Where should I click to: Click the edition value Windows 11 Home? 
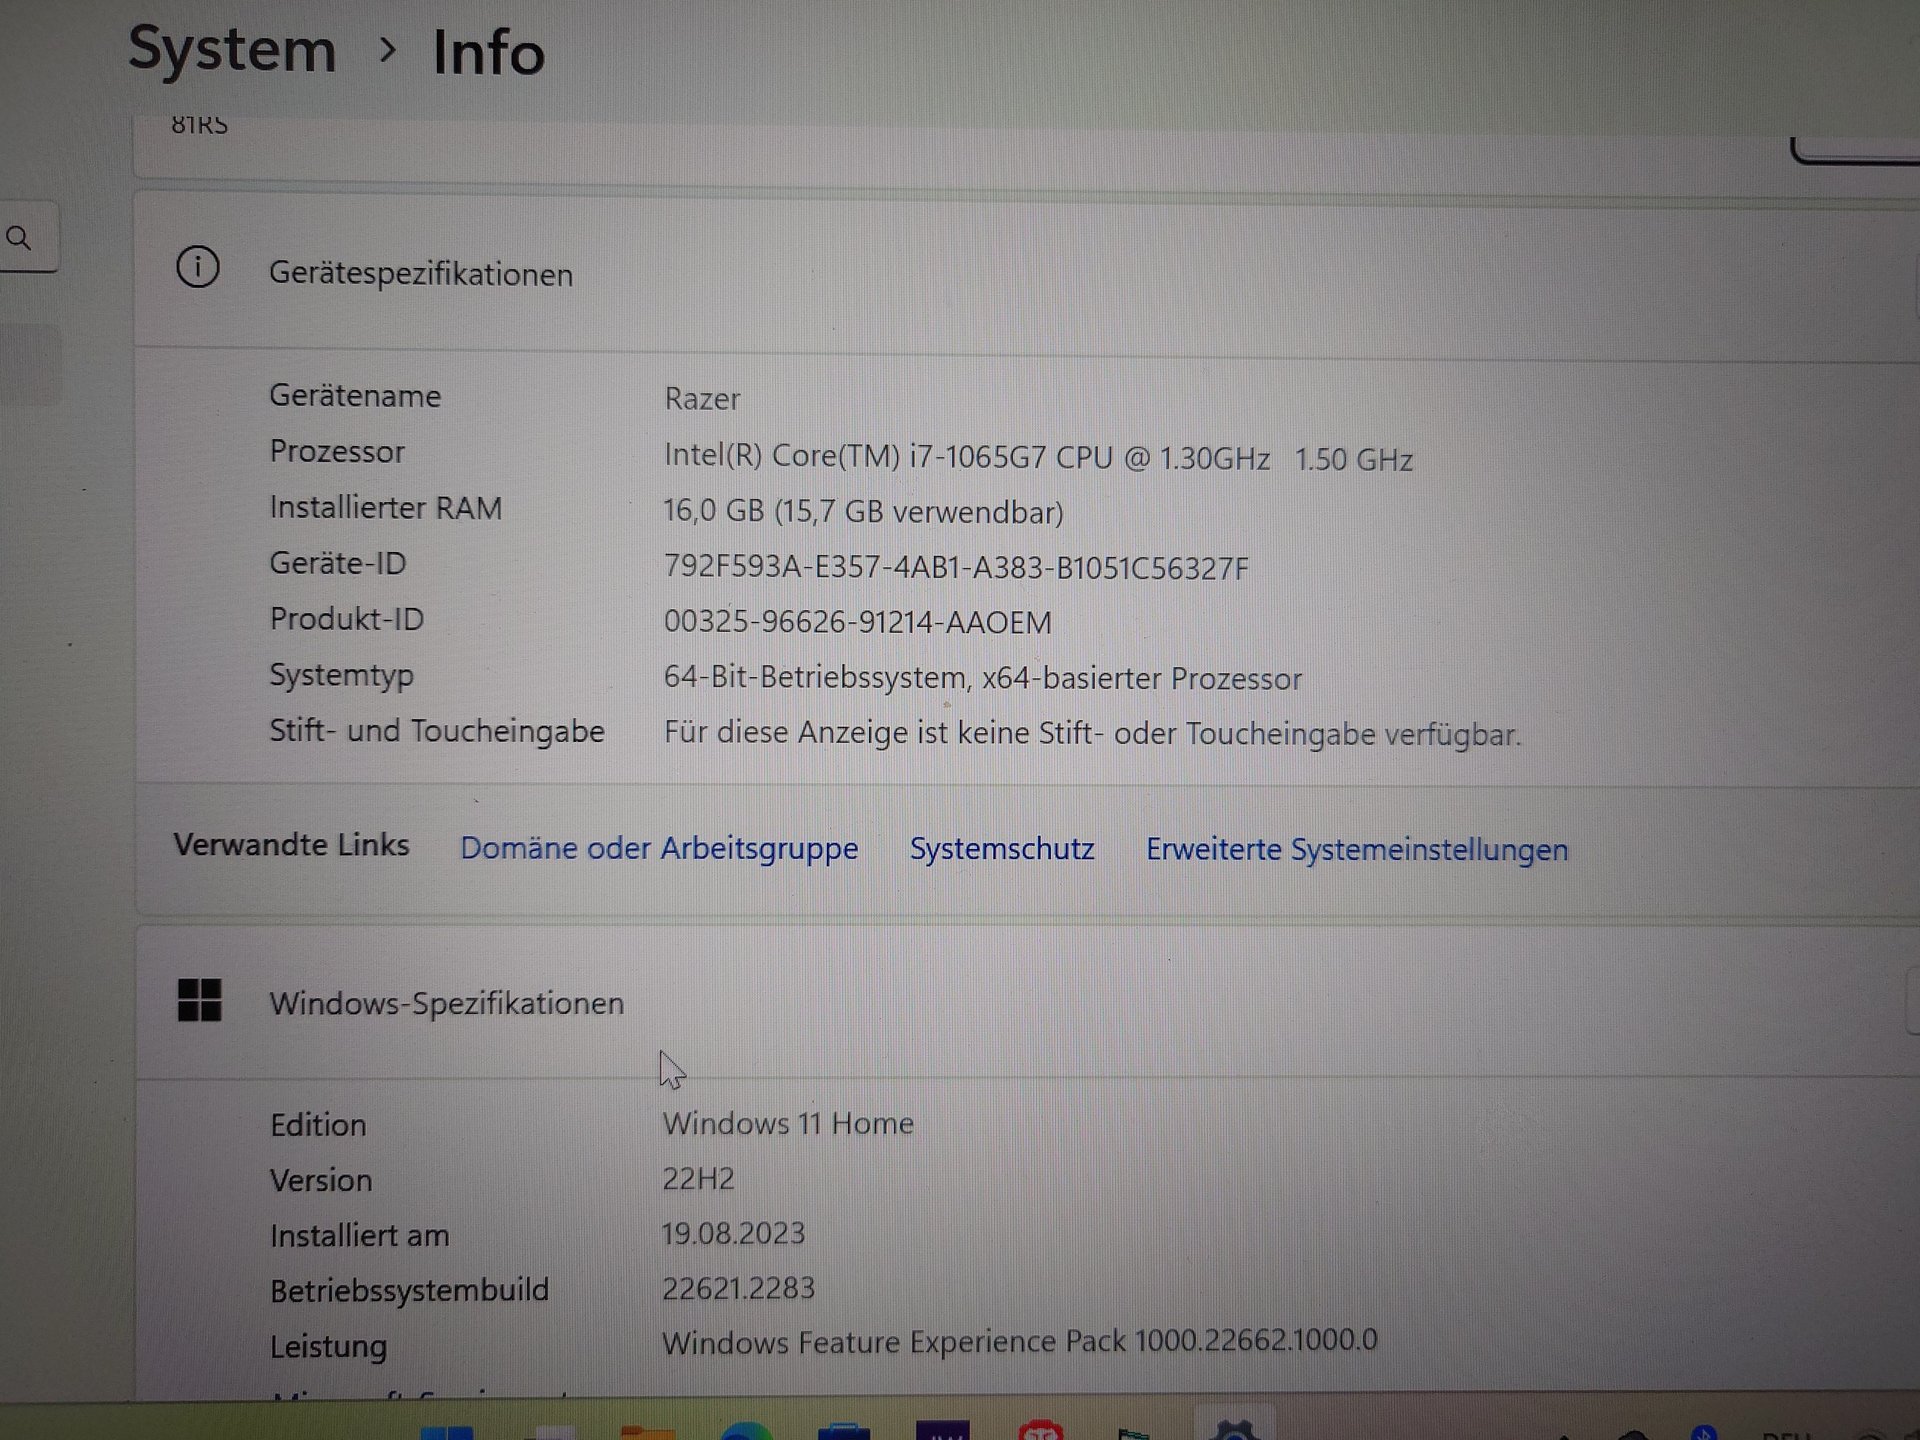[788, 1124]
